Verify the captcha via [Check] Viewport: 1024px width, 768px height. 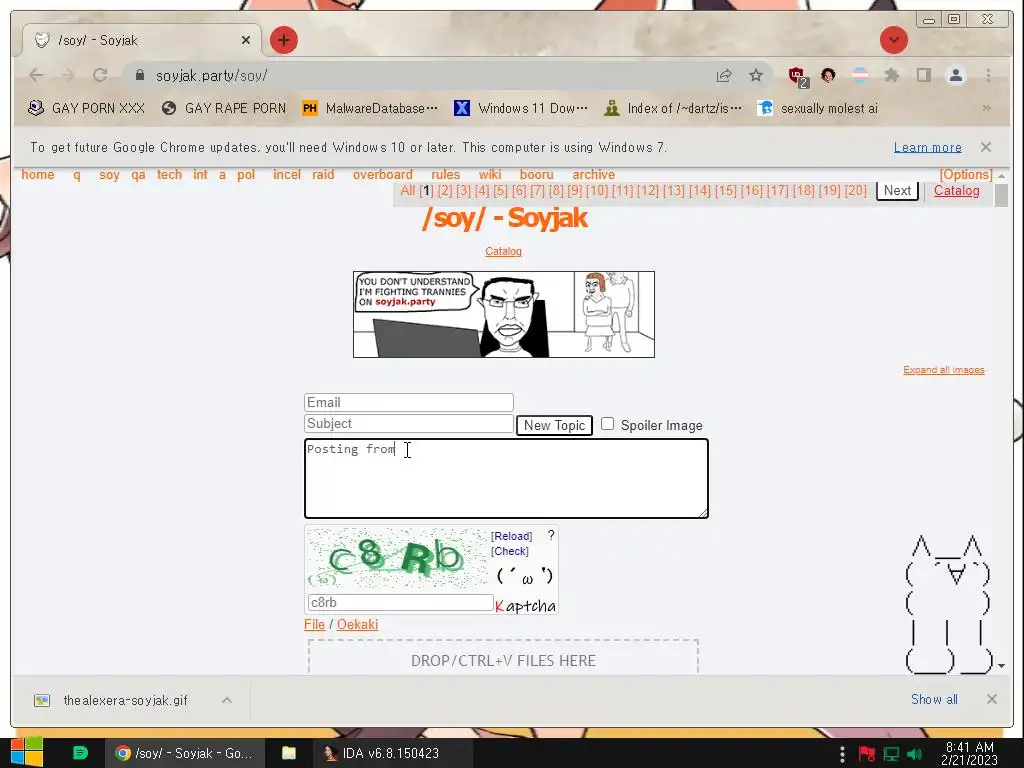509,551
